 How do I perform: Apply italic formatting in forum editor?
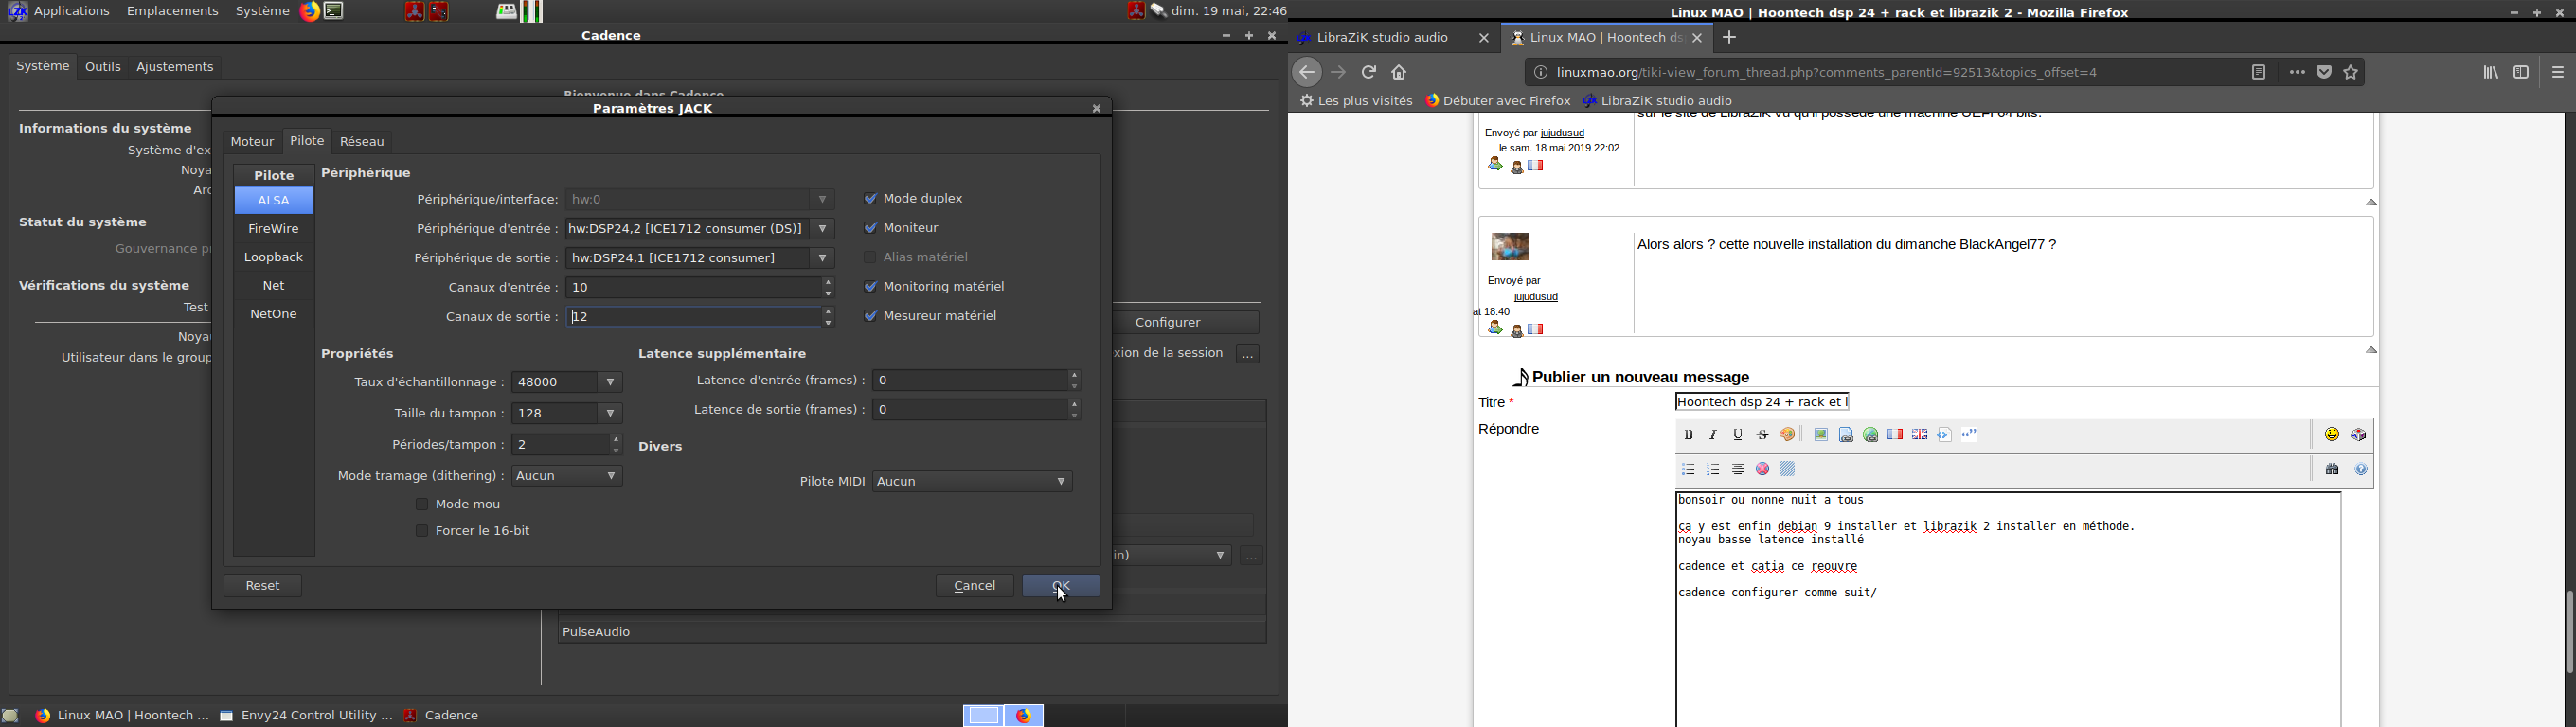pyautogui.click(x=1714, y=435)
